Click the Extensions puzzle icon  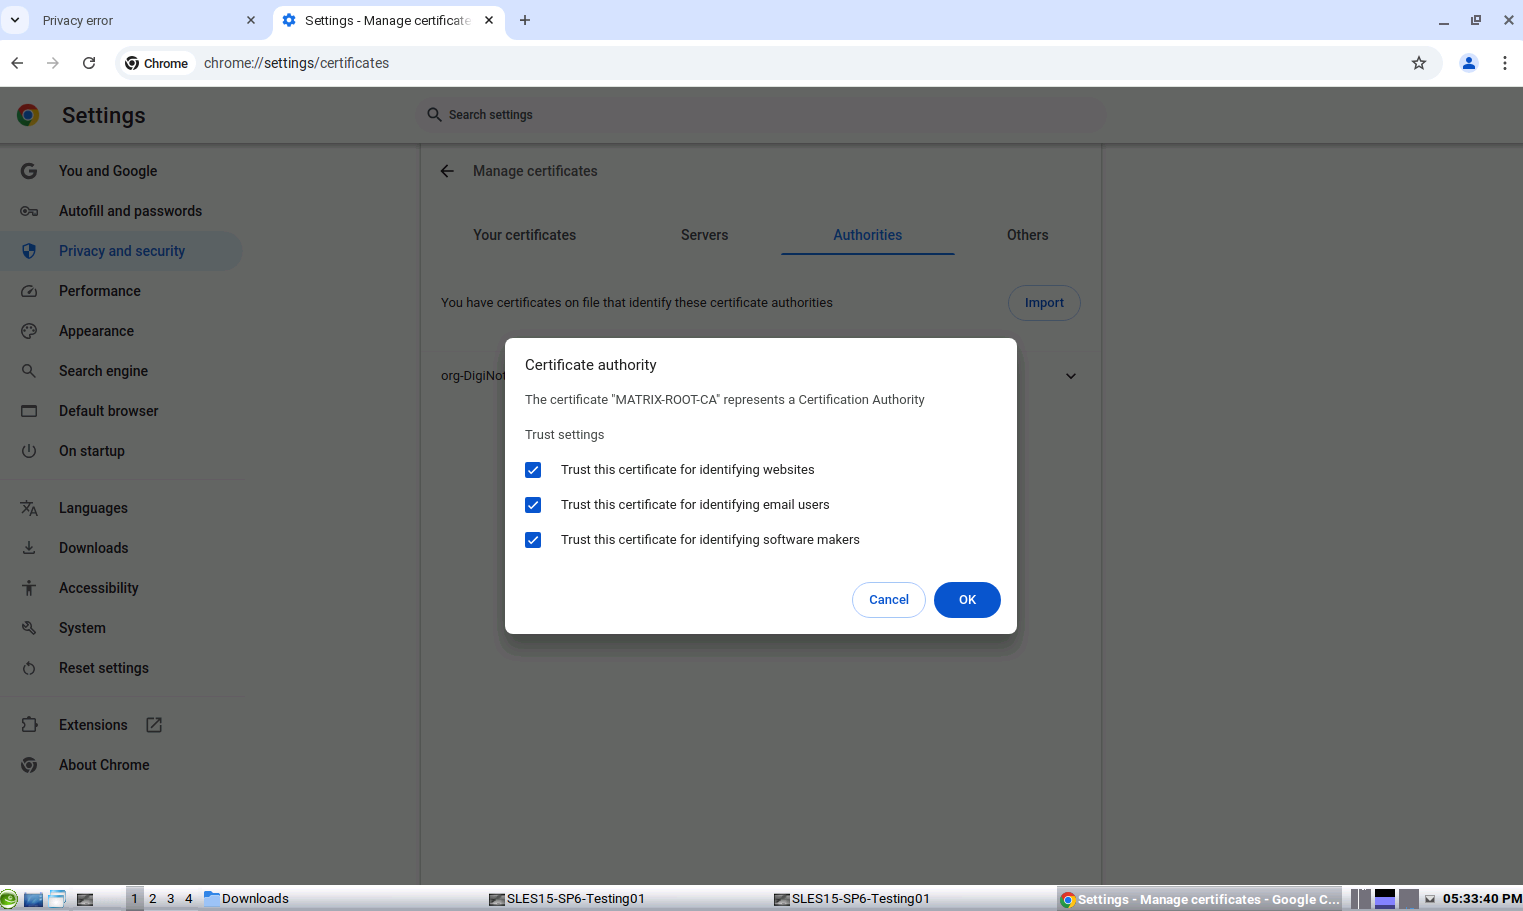click(29, 725)
